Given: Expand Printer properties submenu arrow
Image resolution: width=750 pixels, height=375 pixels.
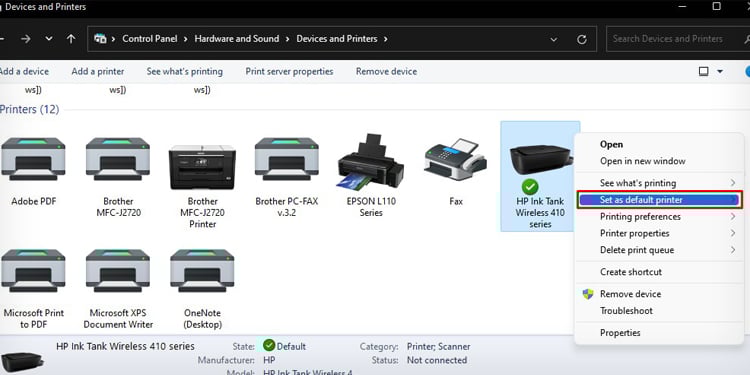Looking at the screenshot, I should click(733, 233).
